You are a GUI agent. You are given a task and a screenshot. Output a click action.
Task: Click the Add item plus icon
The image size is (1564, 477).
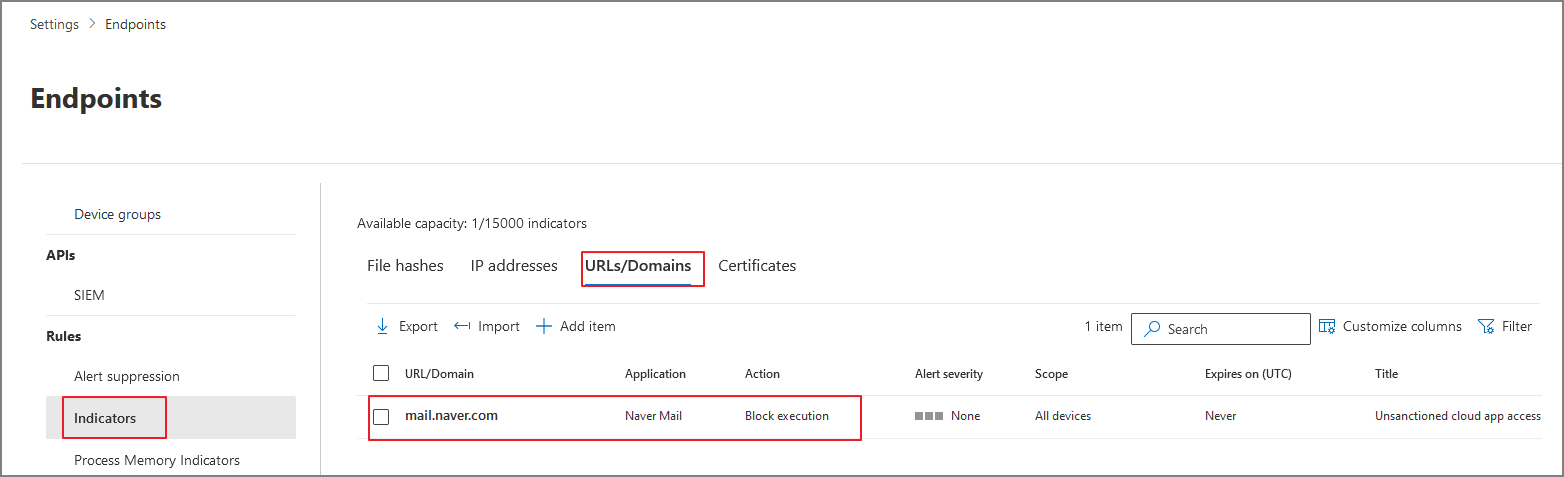tap(544, 326)
